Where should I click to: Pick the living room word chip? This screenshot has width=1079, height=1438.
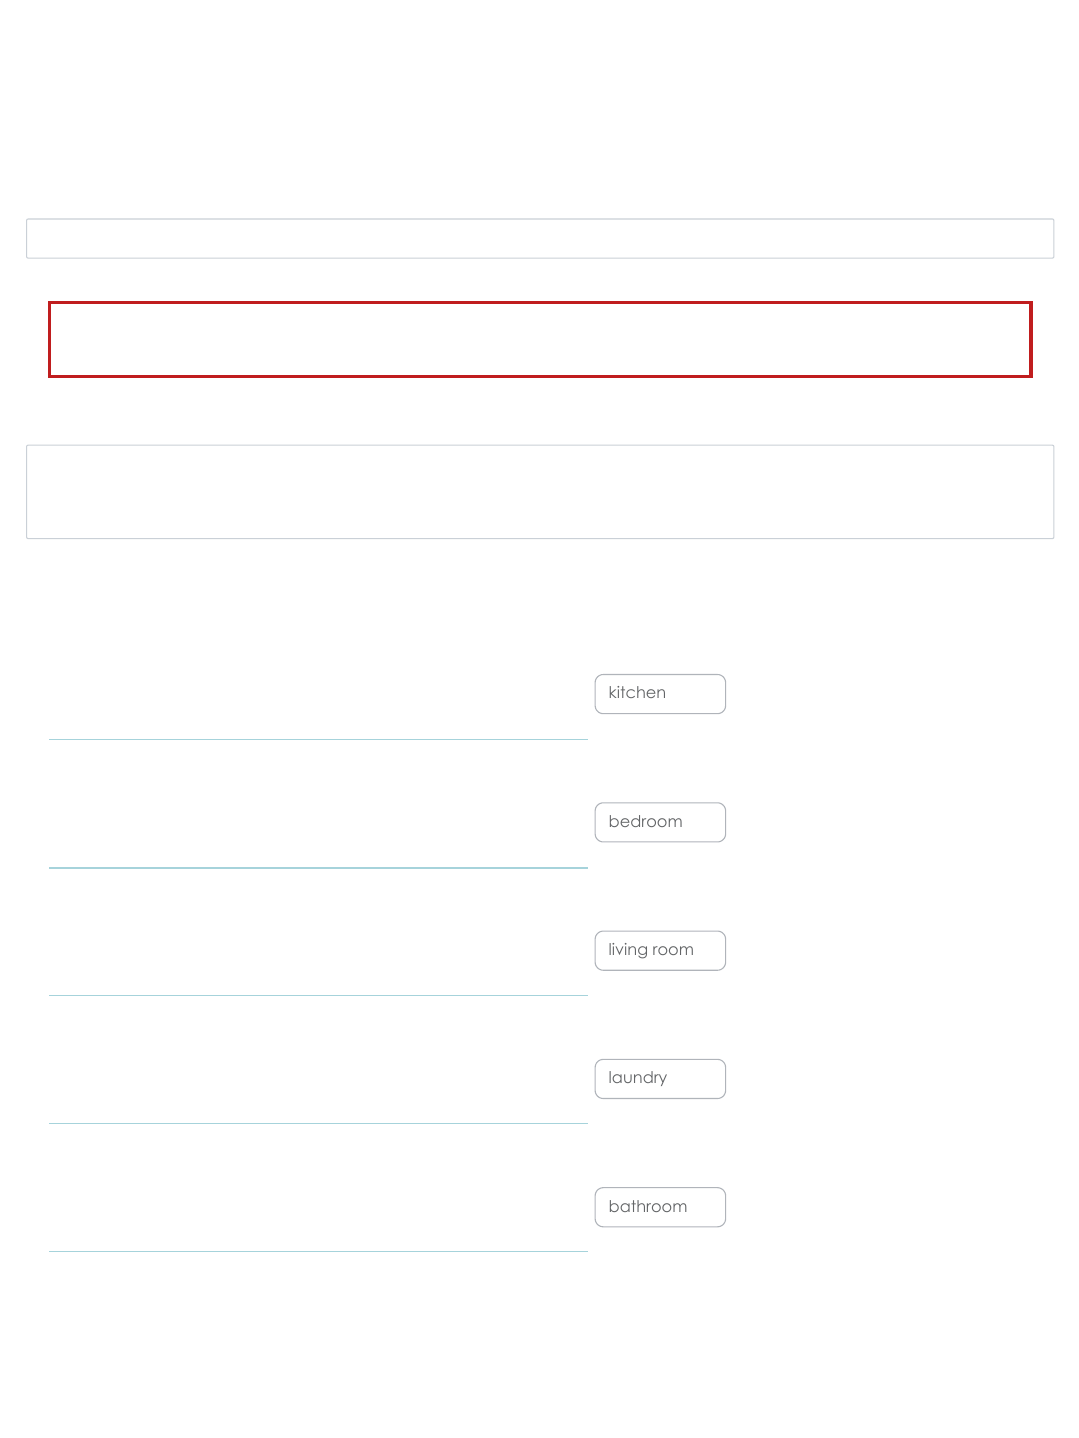click(x=660, y=950)
